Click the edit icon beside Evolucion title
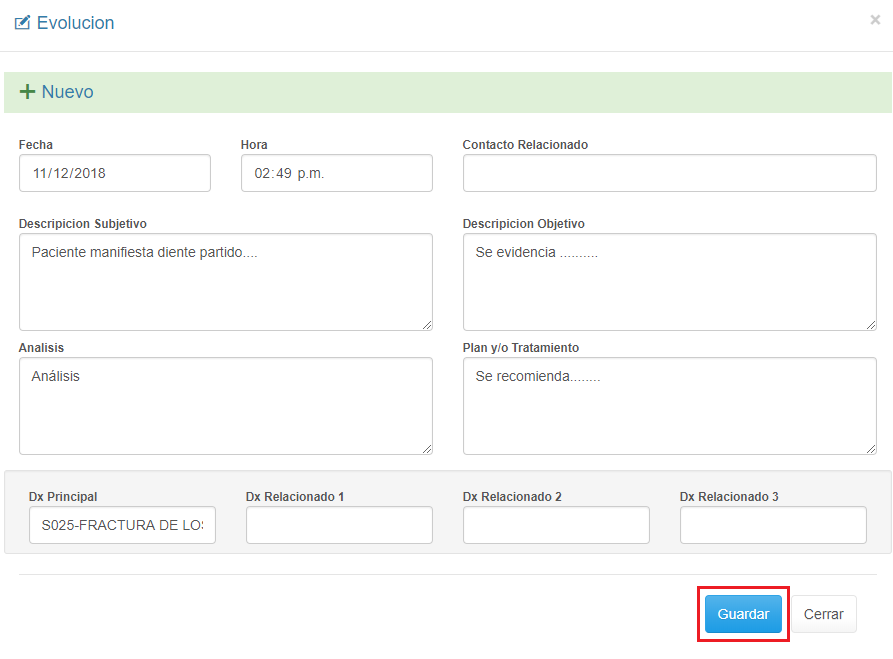The height and width of the screenshot is (659, 893). pyautogui.click(x=22, y=22)
